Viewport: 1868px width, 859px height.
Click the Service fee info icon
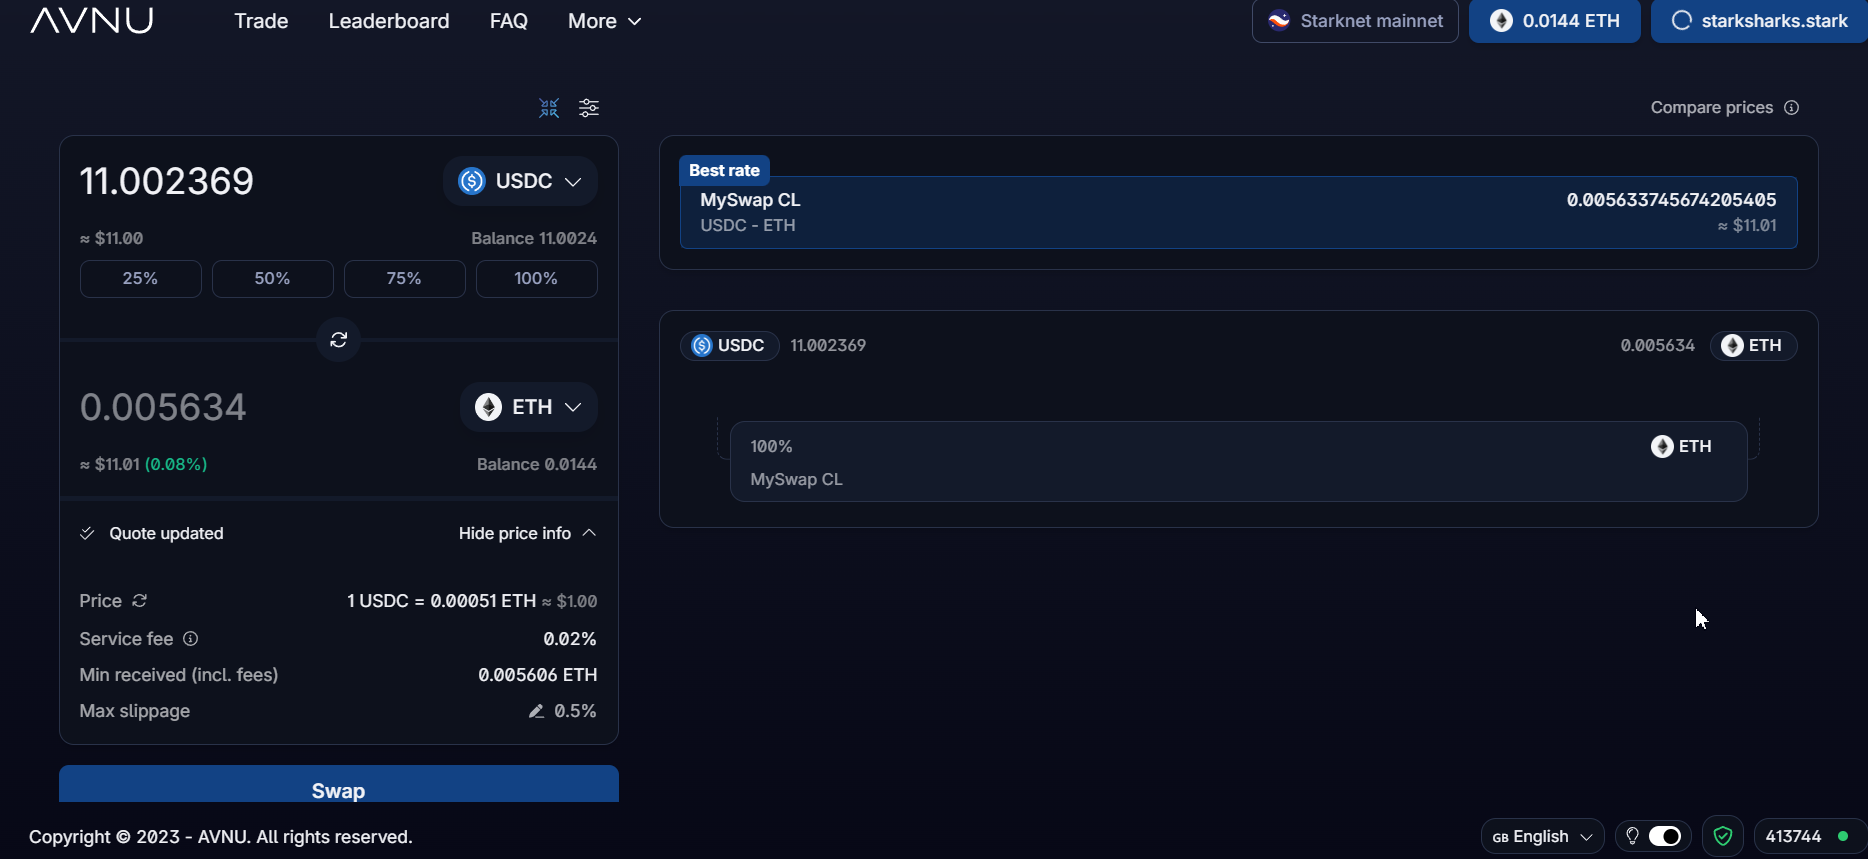tap(191, 639)
